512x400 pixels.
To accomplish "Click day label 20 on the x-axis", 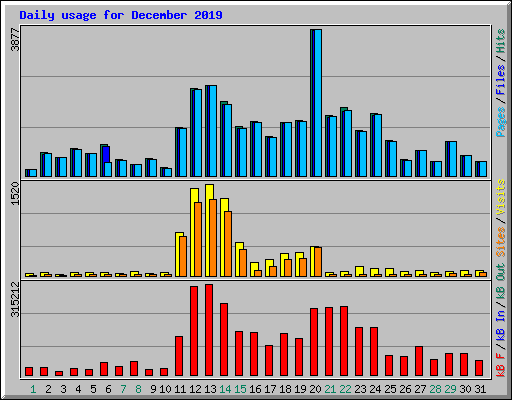I will tap(315, 389).
